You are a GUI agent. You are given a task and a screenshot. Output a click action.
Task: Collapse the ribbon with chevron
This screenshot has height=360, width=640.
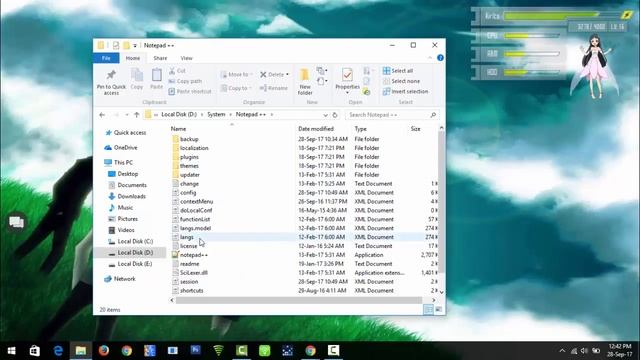tap(430, 58)
